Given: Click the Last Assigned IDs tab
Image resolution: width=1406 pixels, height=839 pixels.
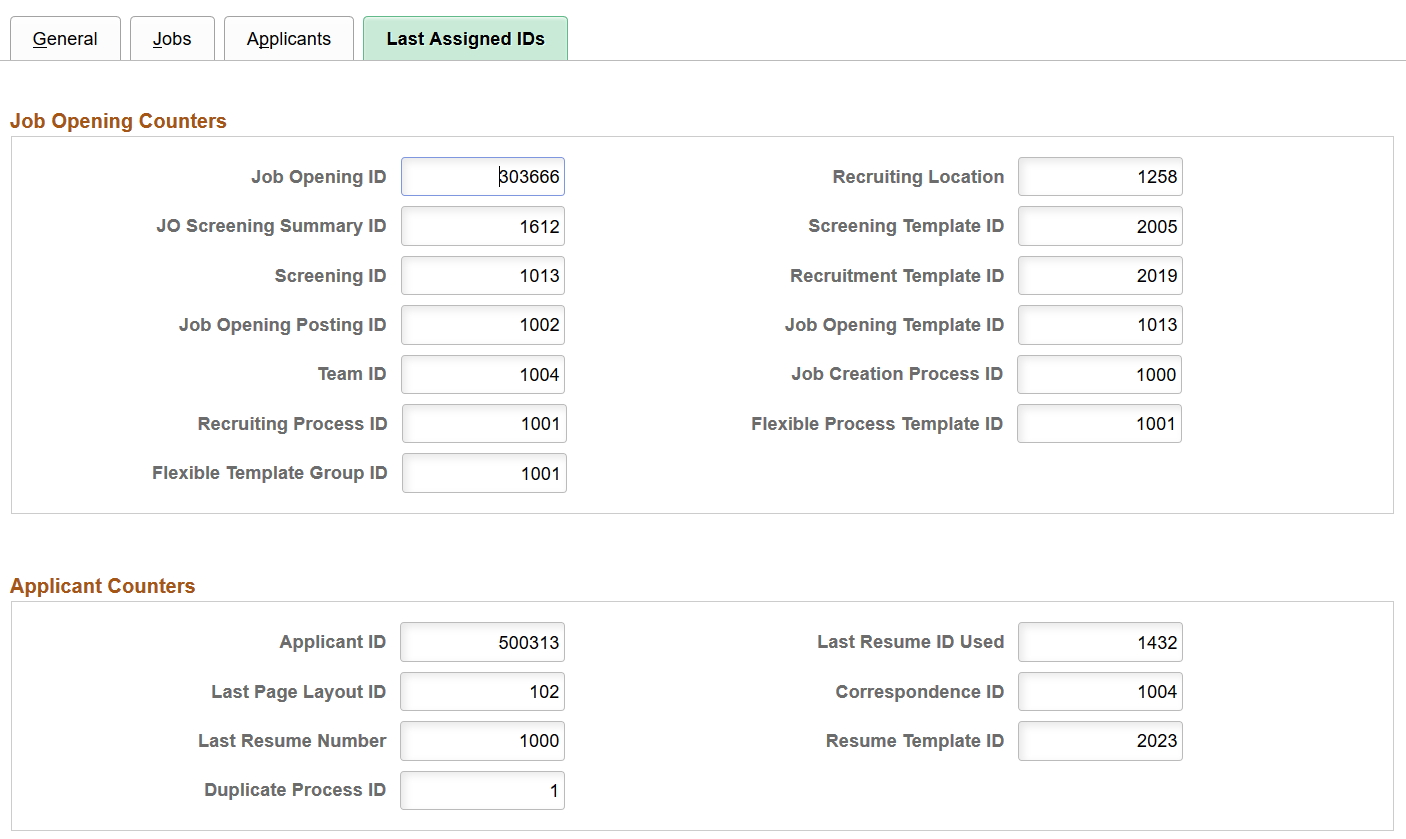Looking at the screenshot, I should pyautogui.click(x=465, y=39).
